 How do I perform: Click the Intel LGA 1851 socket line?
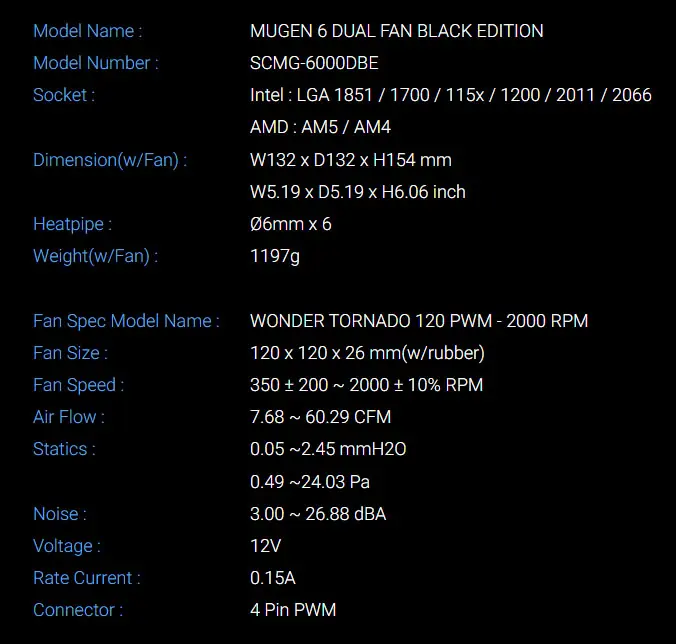coord(451,95)
